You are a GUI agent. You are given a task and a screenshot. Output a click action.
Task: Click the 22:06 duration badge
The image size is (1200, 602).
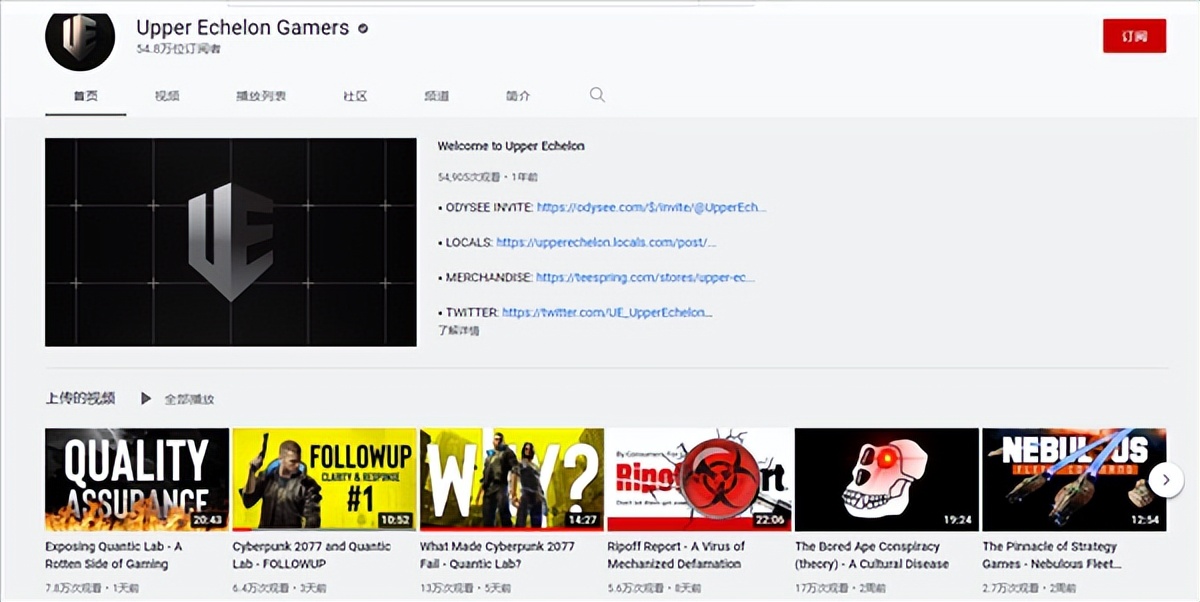click(770, 520)
